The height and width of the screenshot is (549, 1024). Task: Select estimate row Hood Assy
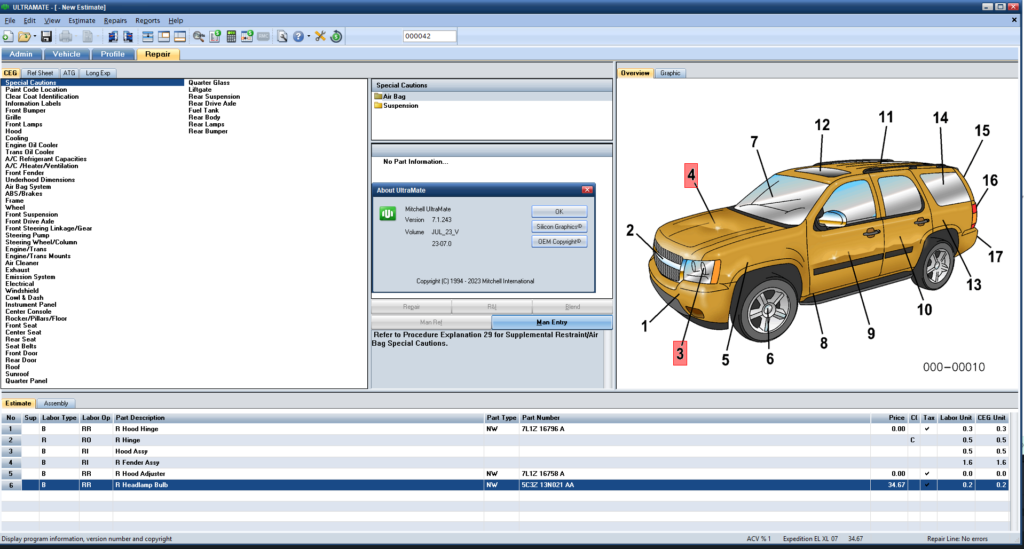pos(504,451)
